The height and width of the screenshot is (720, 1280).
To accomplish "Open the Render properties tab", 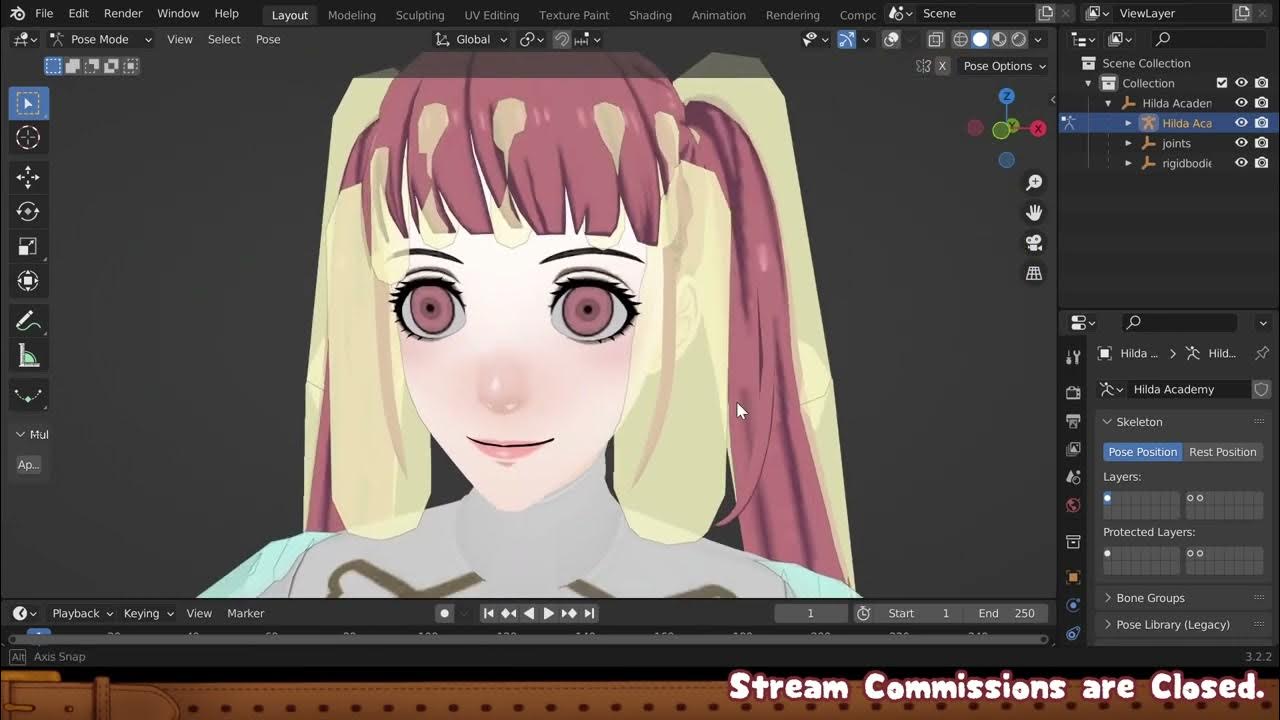I will tap(1073, 392).
